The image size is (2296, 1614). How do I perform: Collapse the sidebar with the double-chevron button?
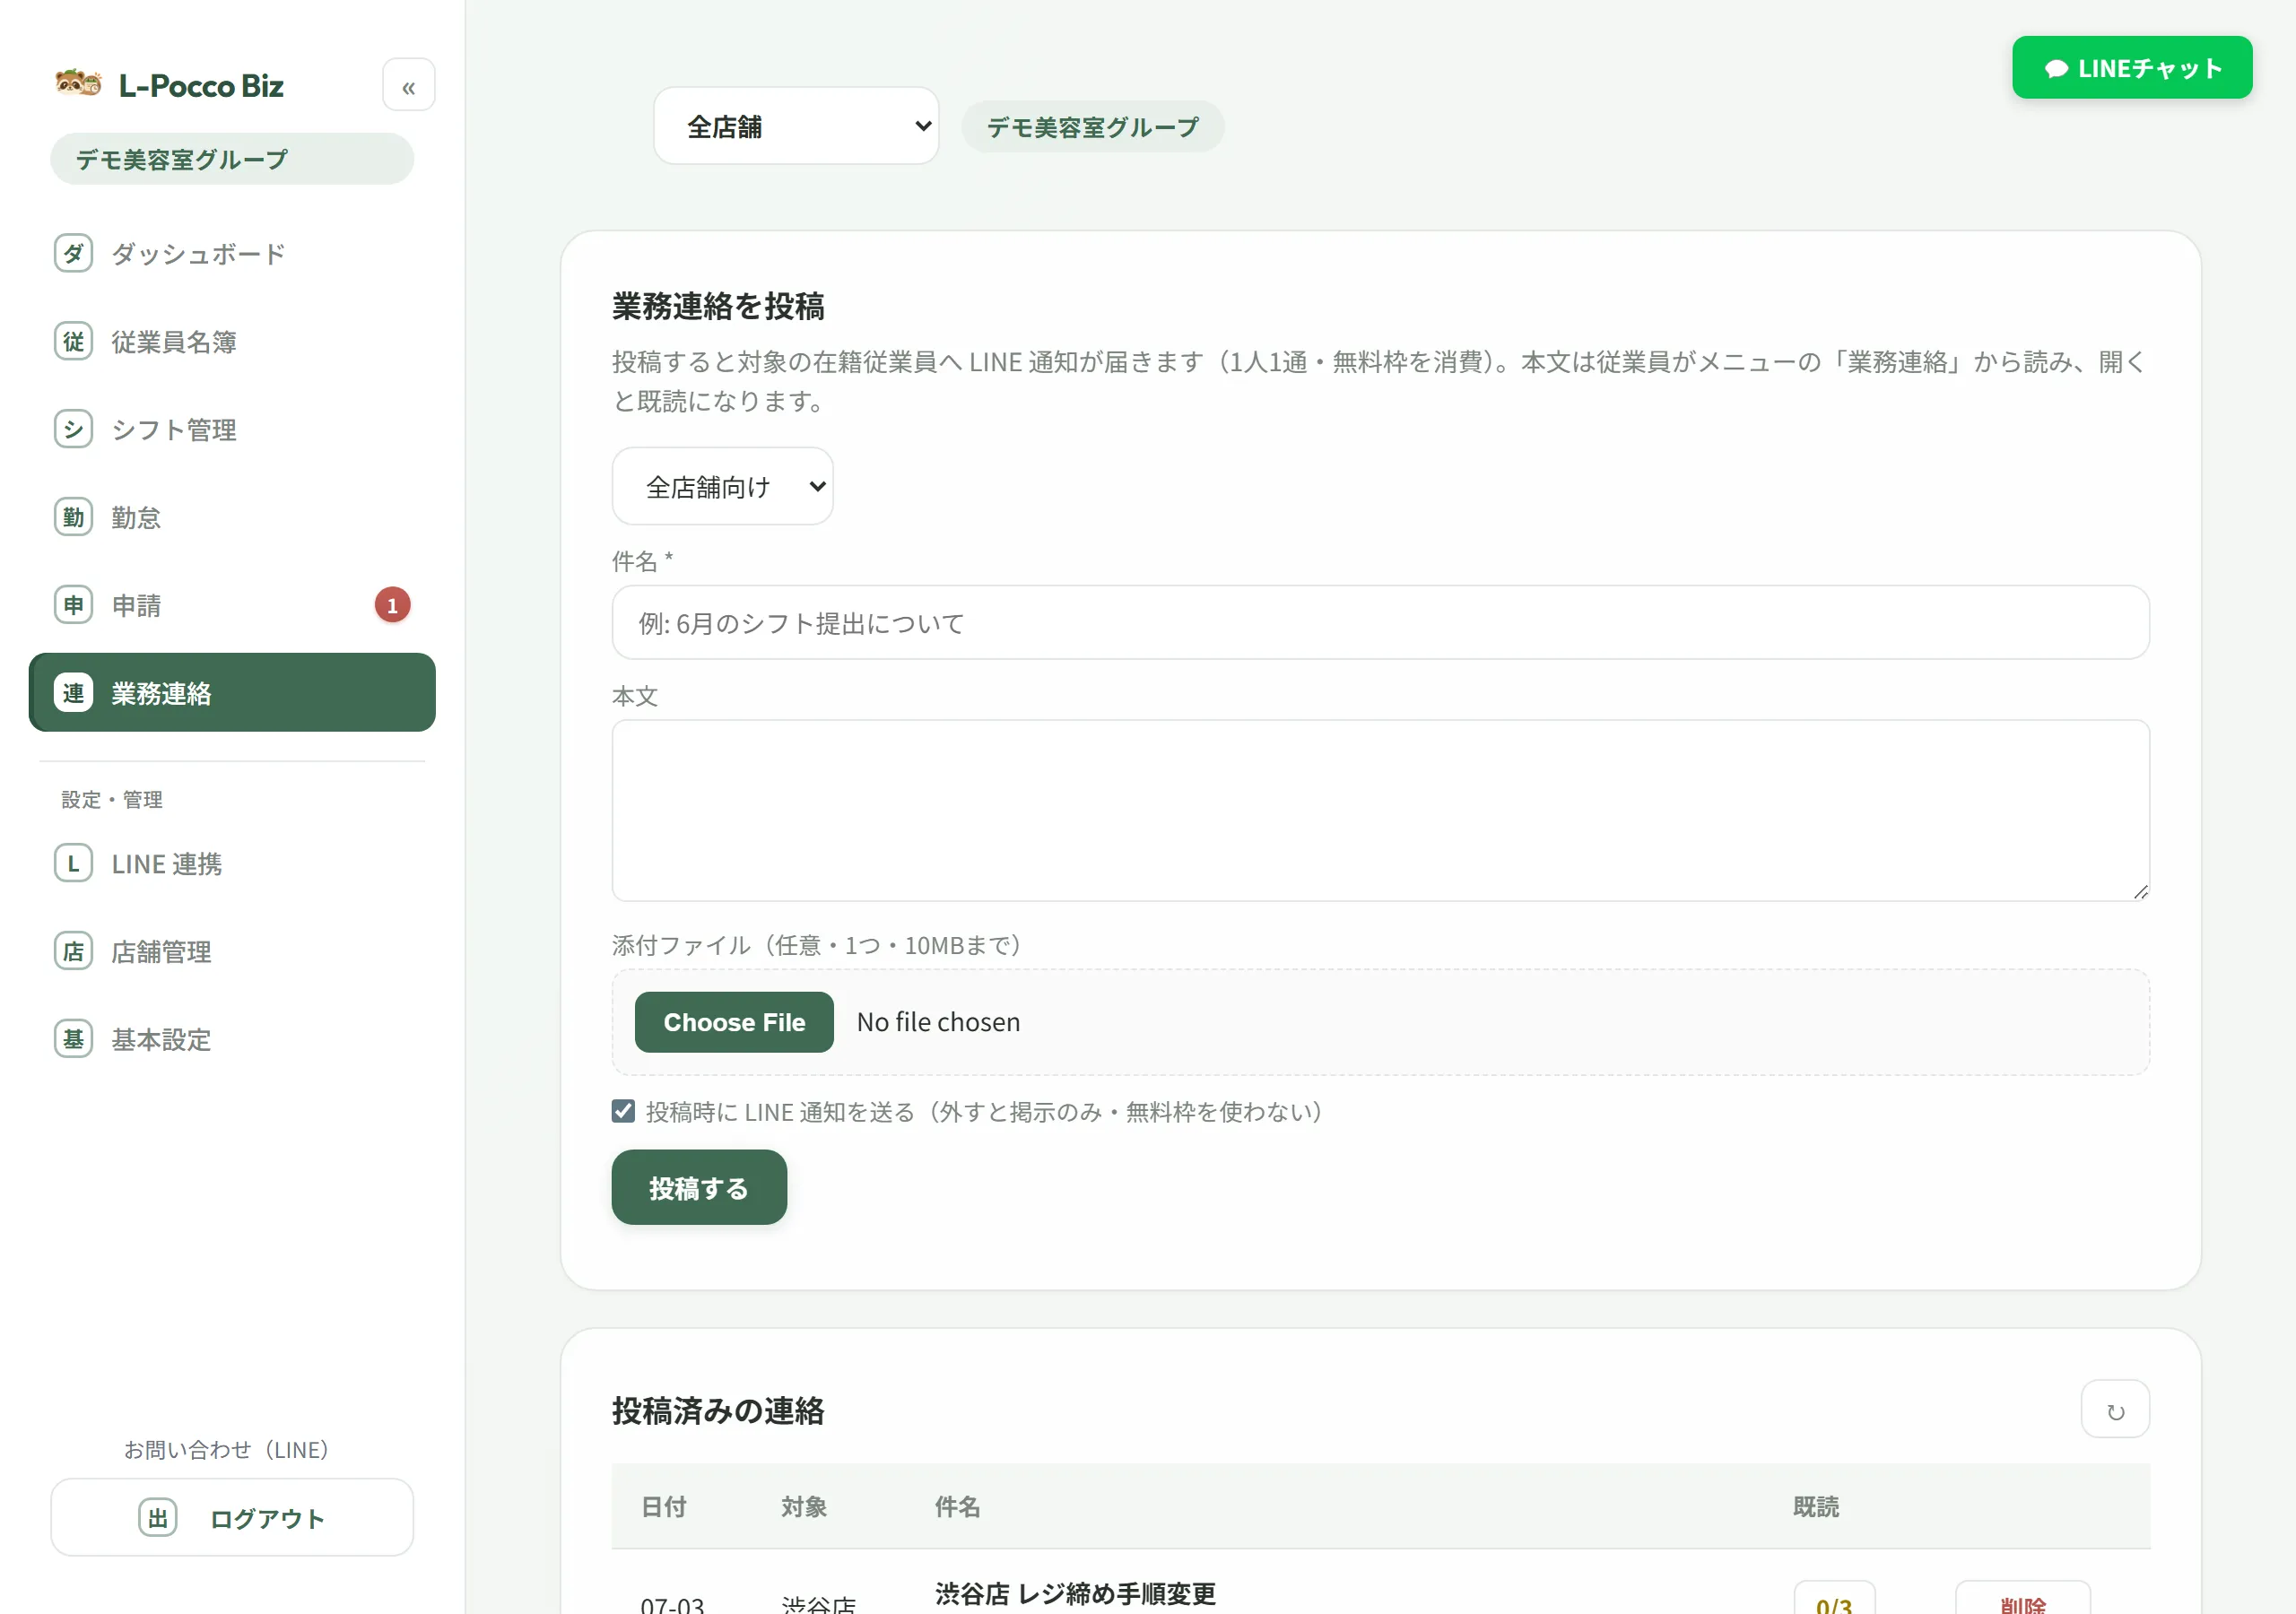(x=408, y=86)
